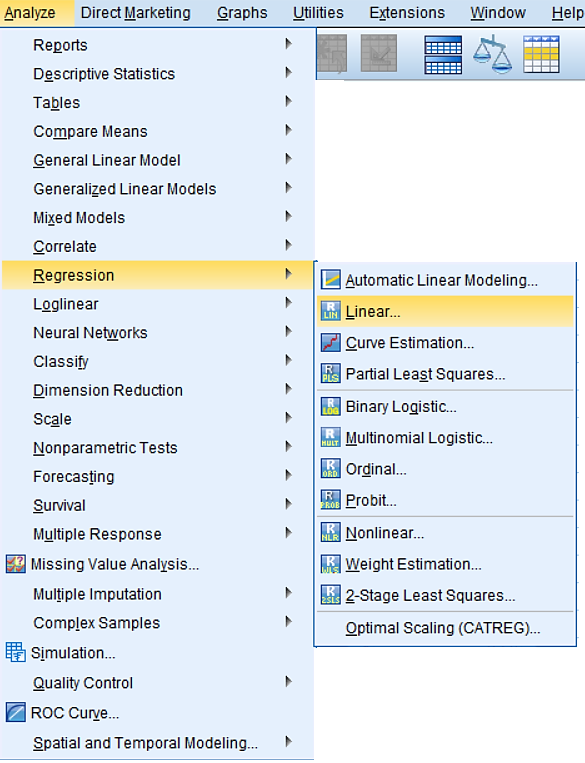Click the yellow grid select cases icon

541,54
